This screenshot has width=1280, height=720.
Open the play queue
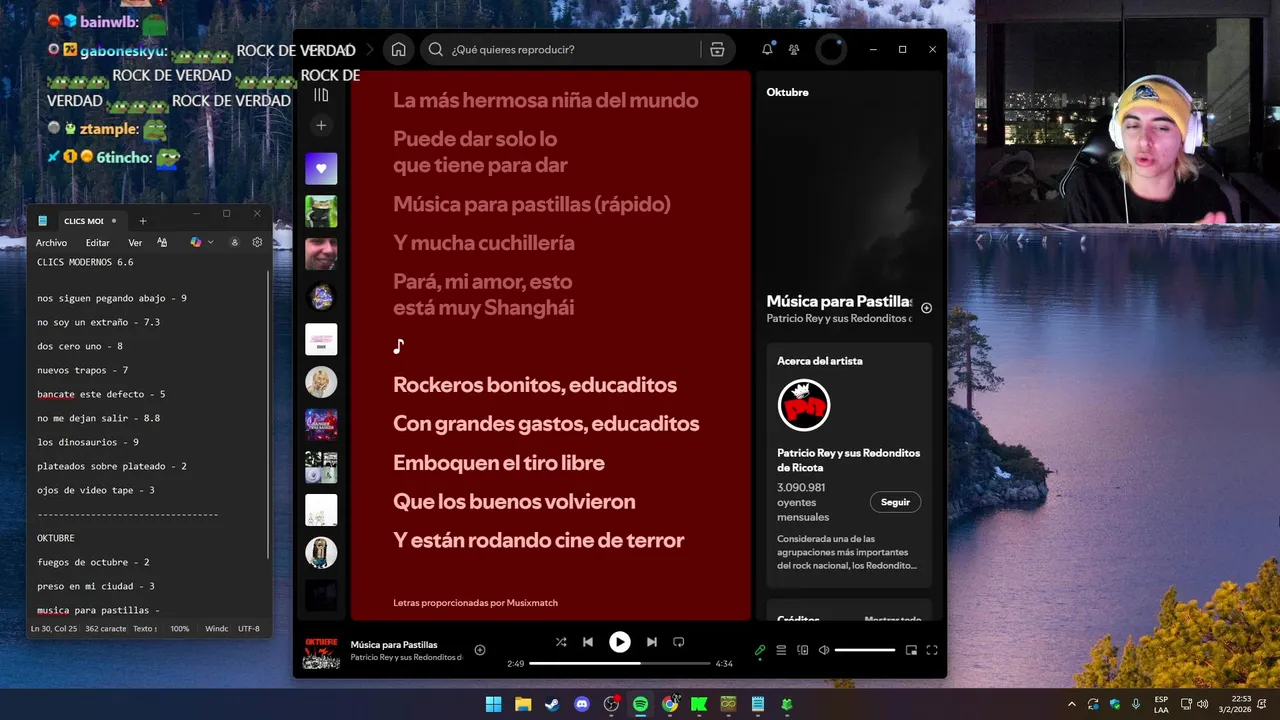(x=782, y=650)
